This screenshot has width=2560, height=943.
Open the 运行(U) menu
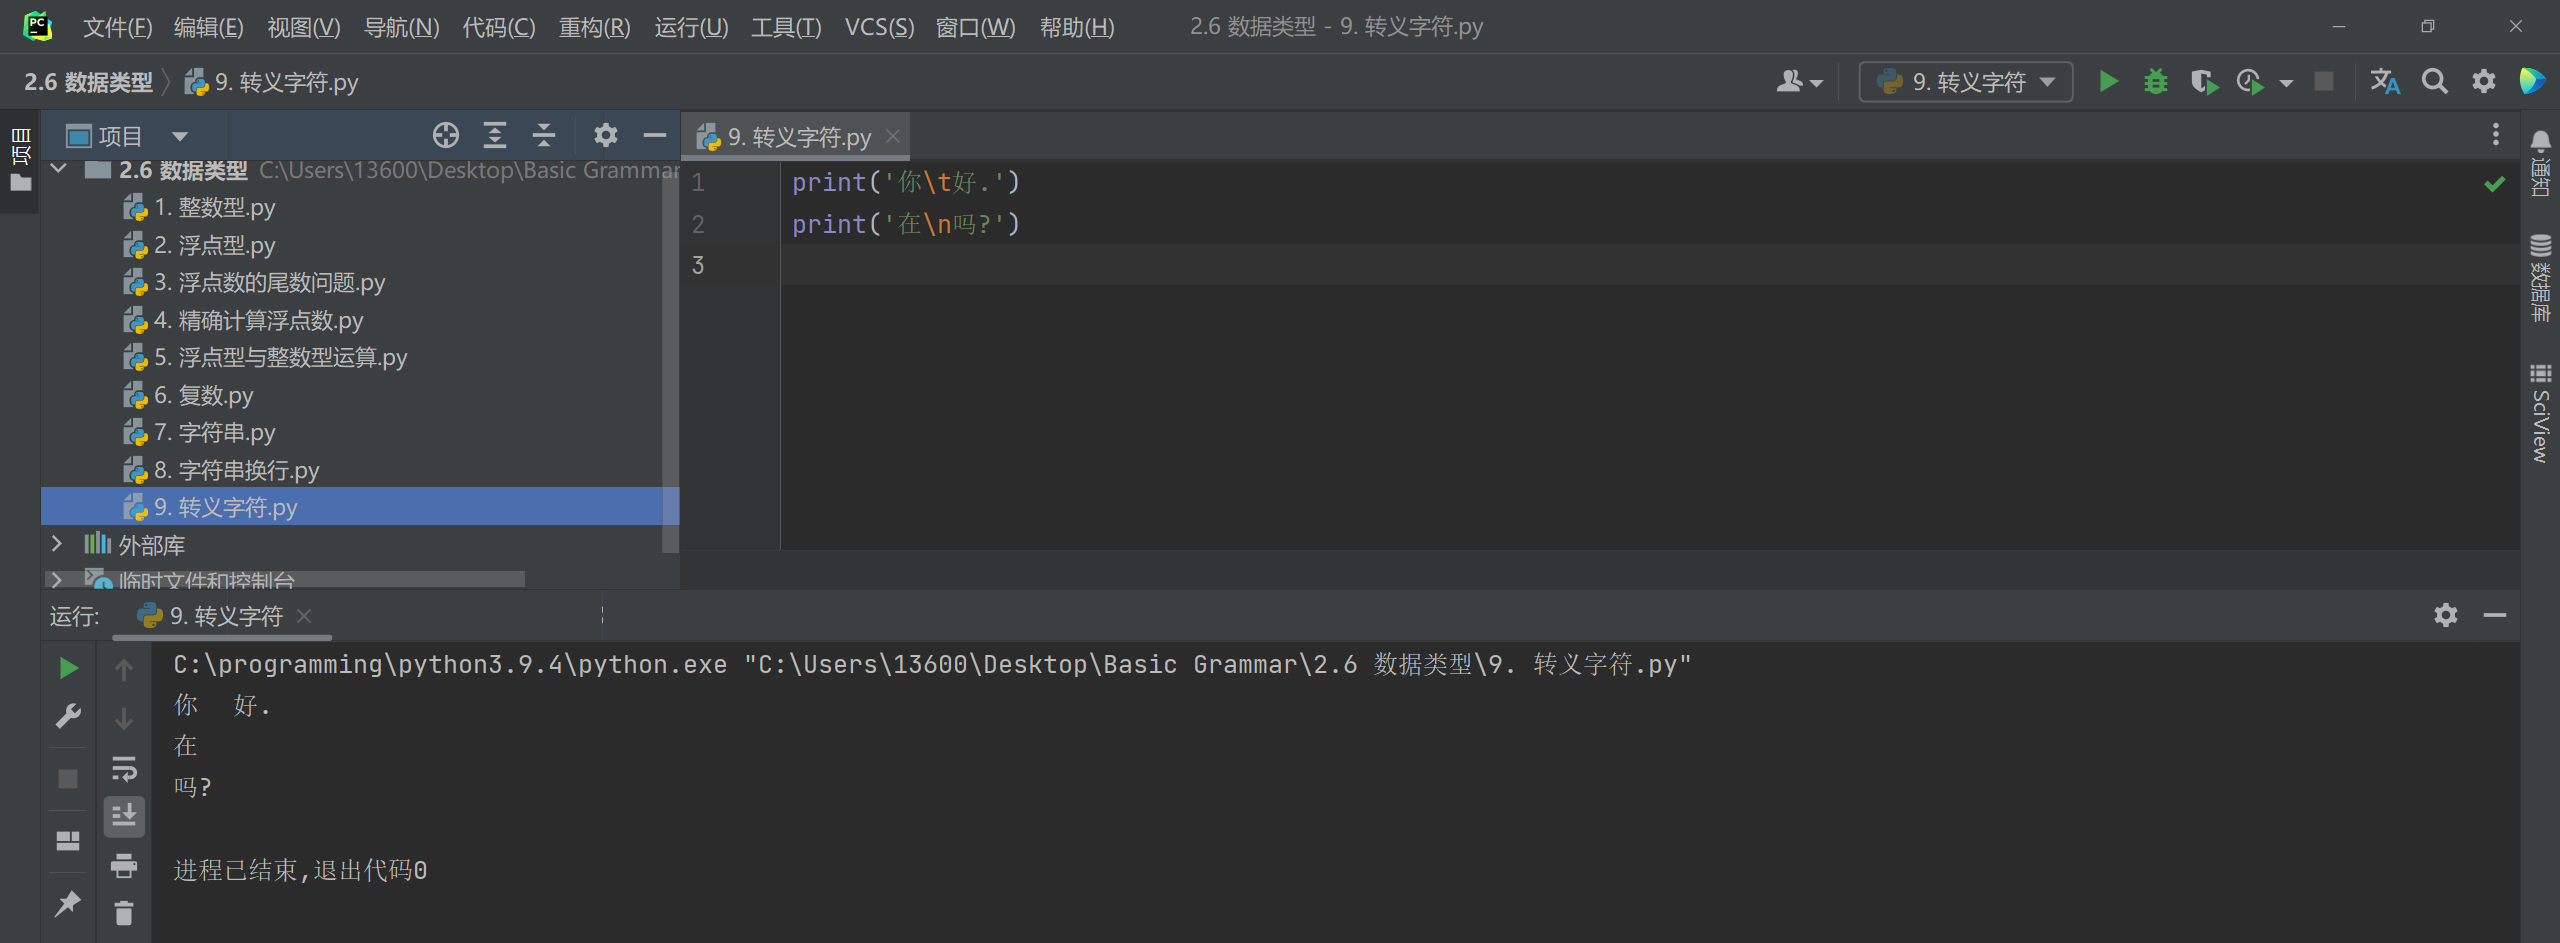tap(691, 27)
